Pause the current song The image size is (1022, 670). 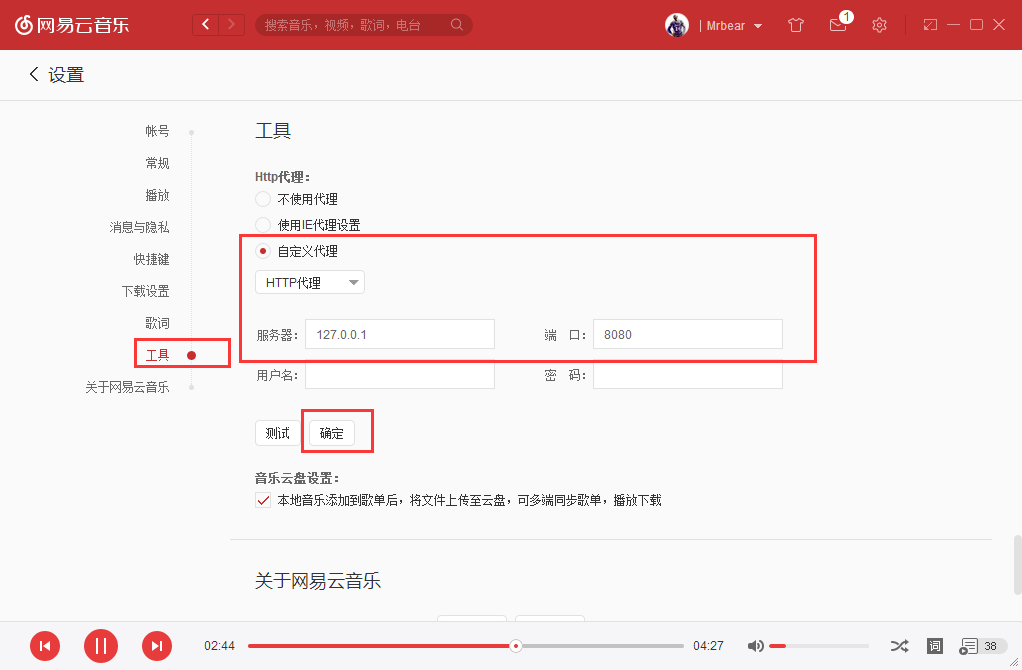(101, 646)
